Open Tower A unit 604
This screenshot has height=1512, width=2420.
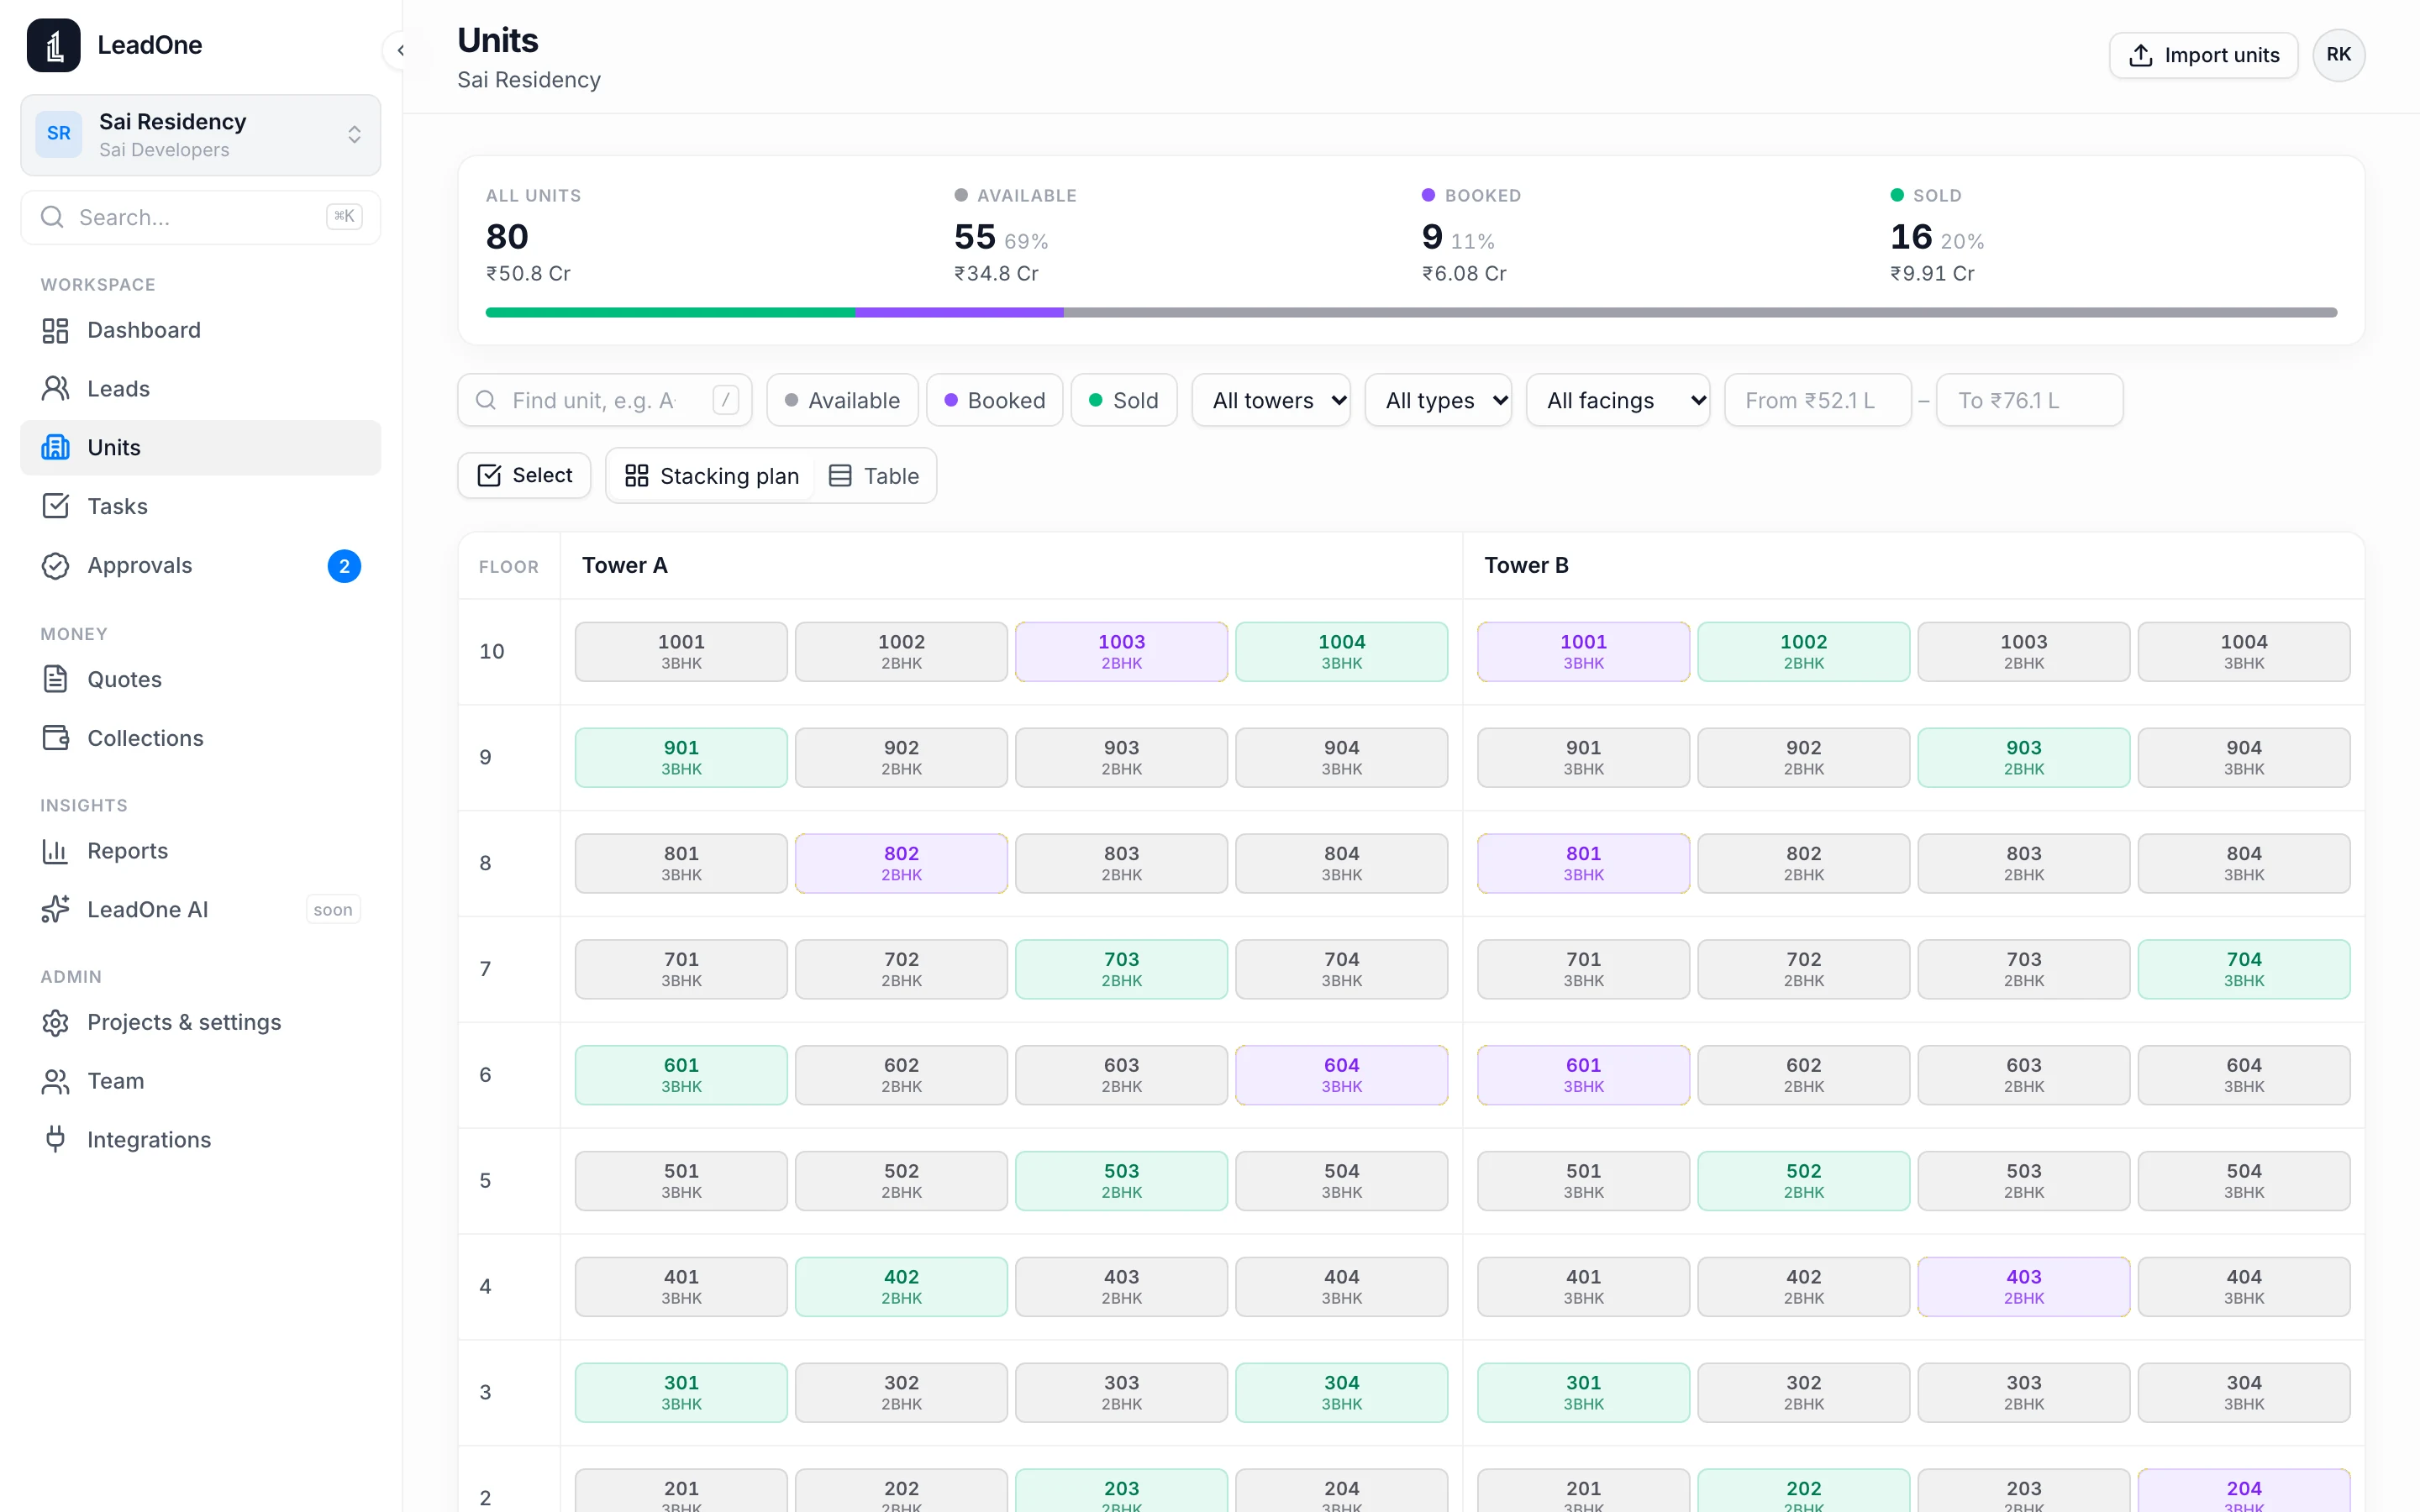click(x=1341, y=1075)
